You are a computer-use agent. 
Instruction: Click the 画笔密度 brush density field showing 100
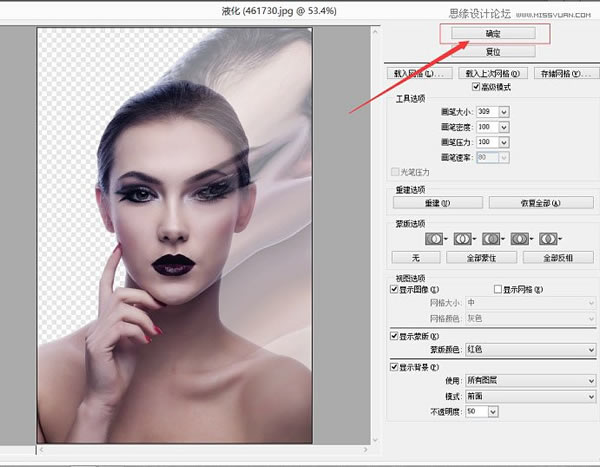(x=488, y=127)
